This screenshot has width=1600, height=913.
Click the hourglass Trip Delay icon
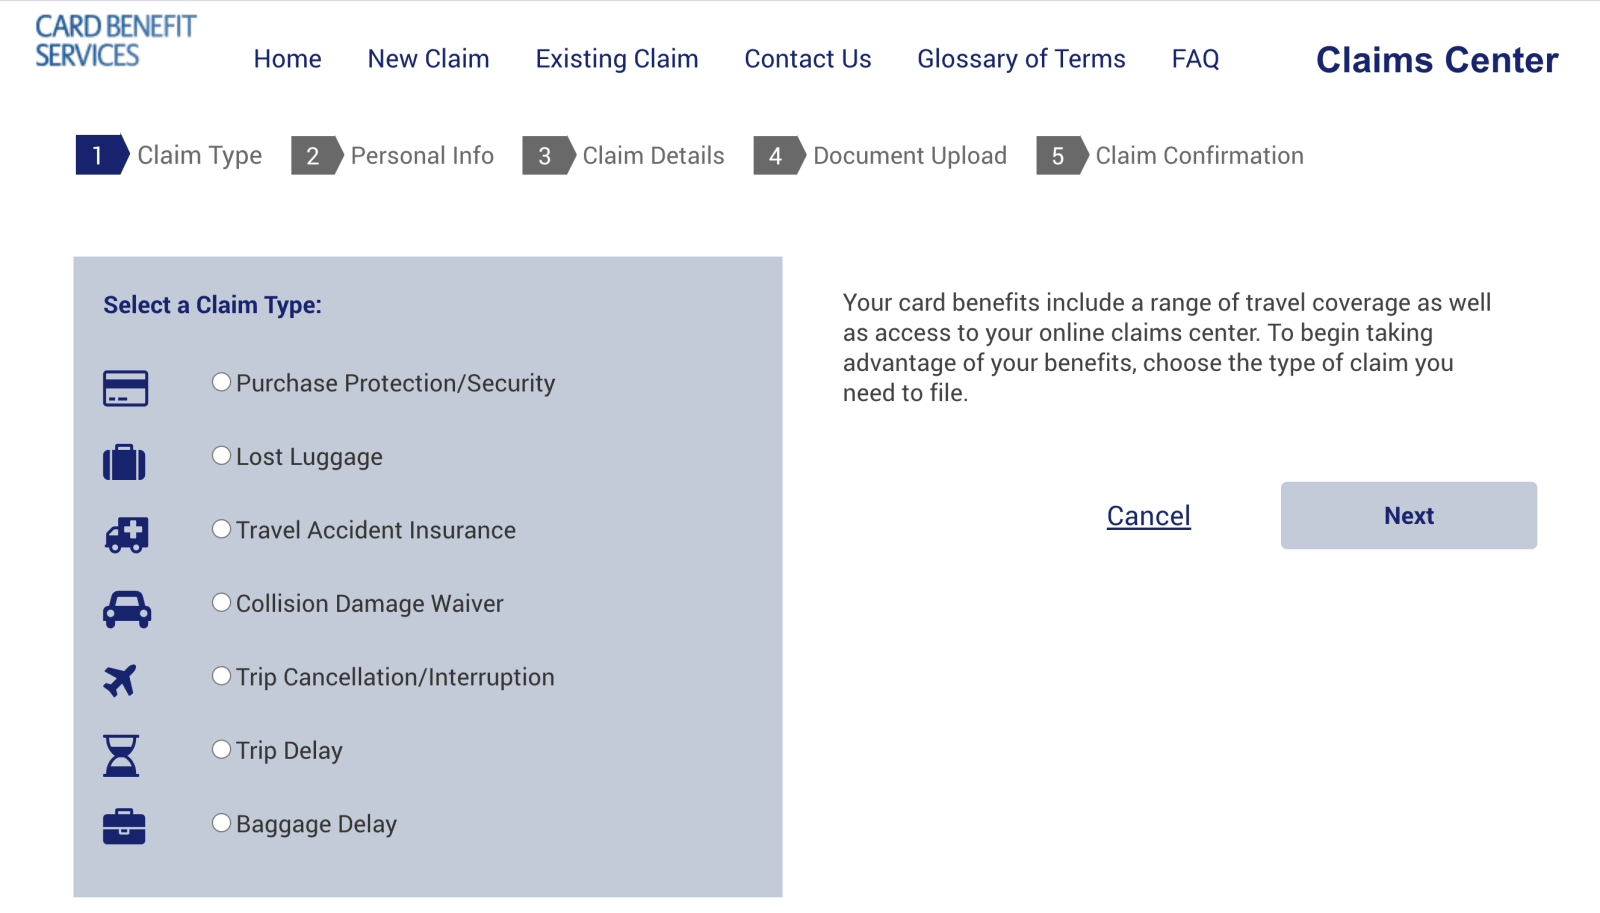click(x=121, y=755)
